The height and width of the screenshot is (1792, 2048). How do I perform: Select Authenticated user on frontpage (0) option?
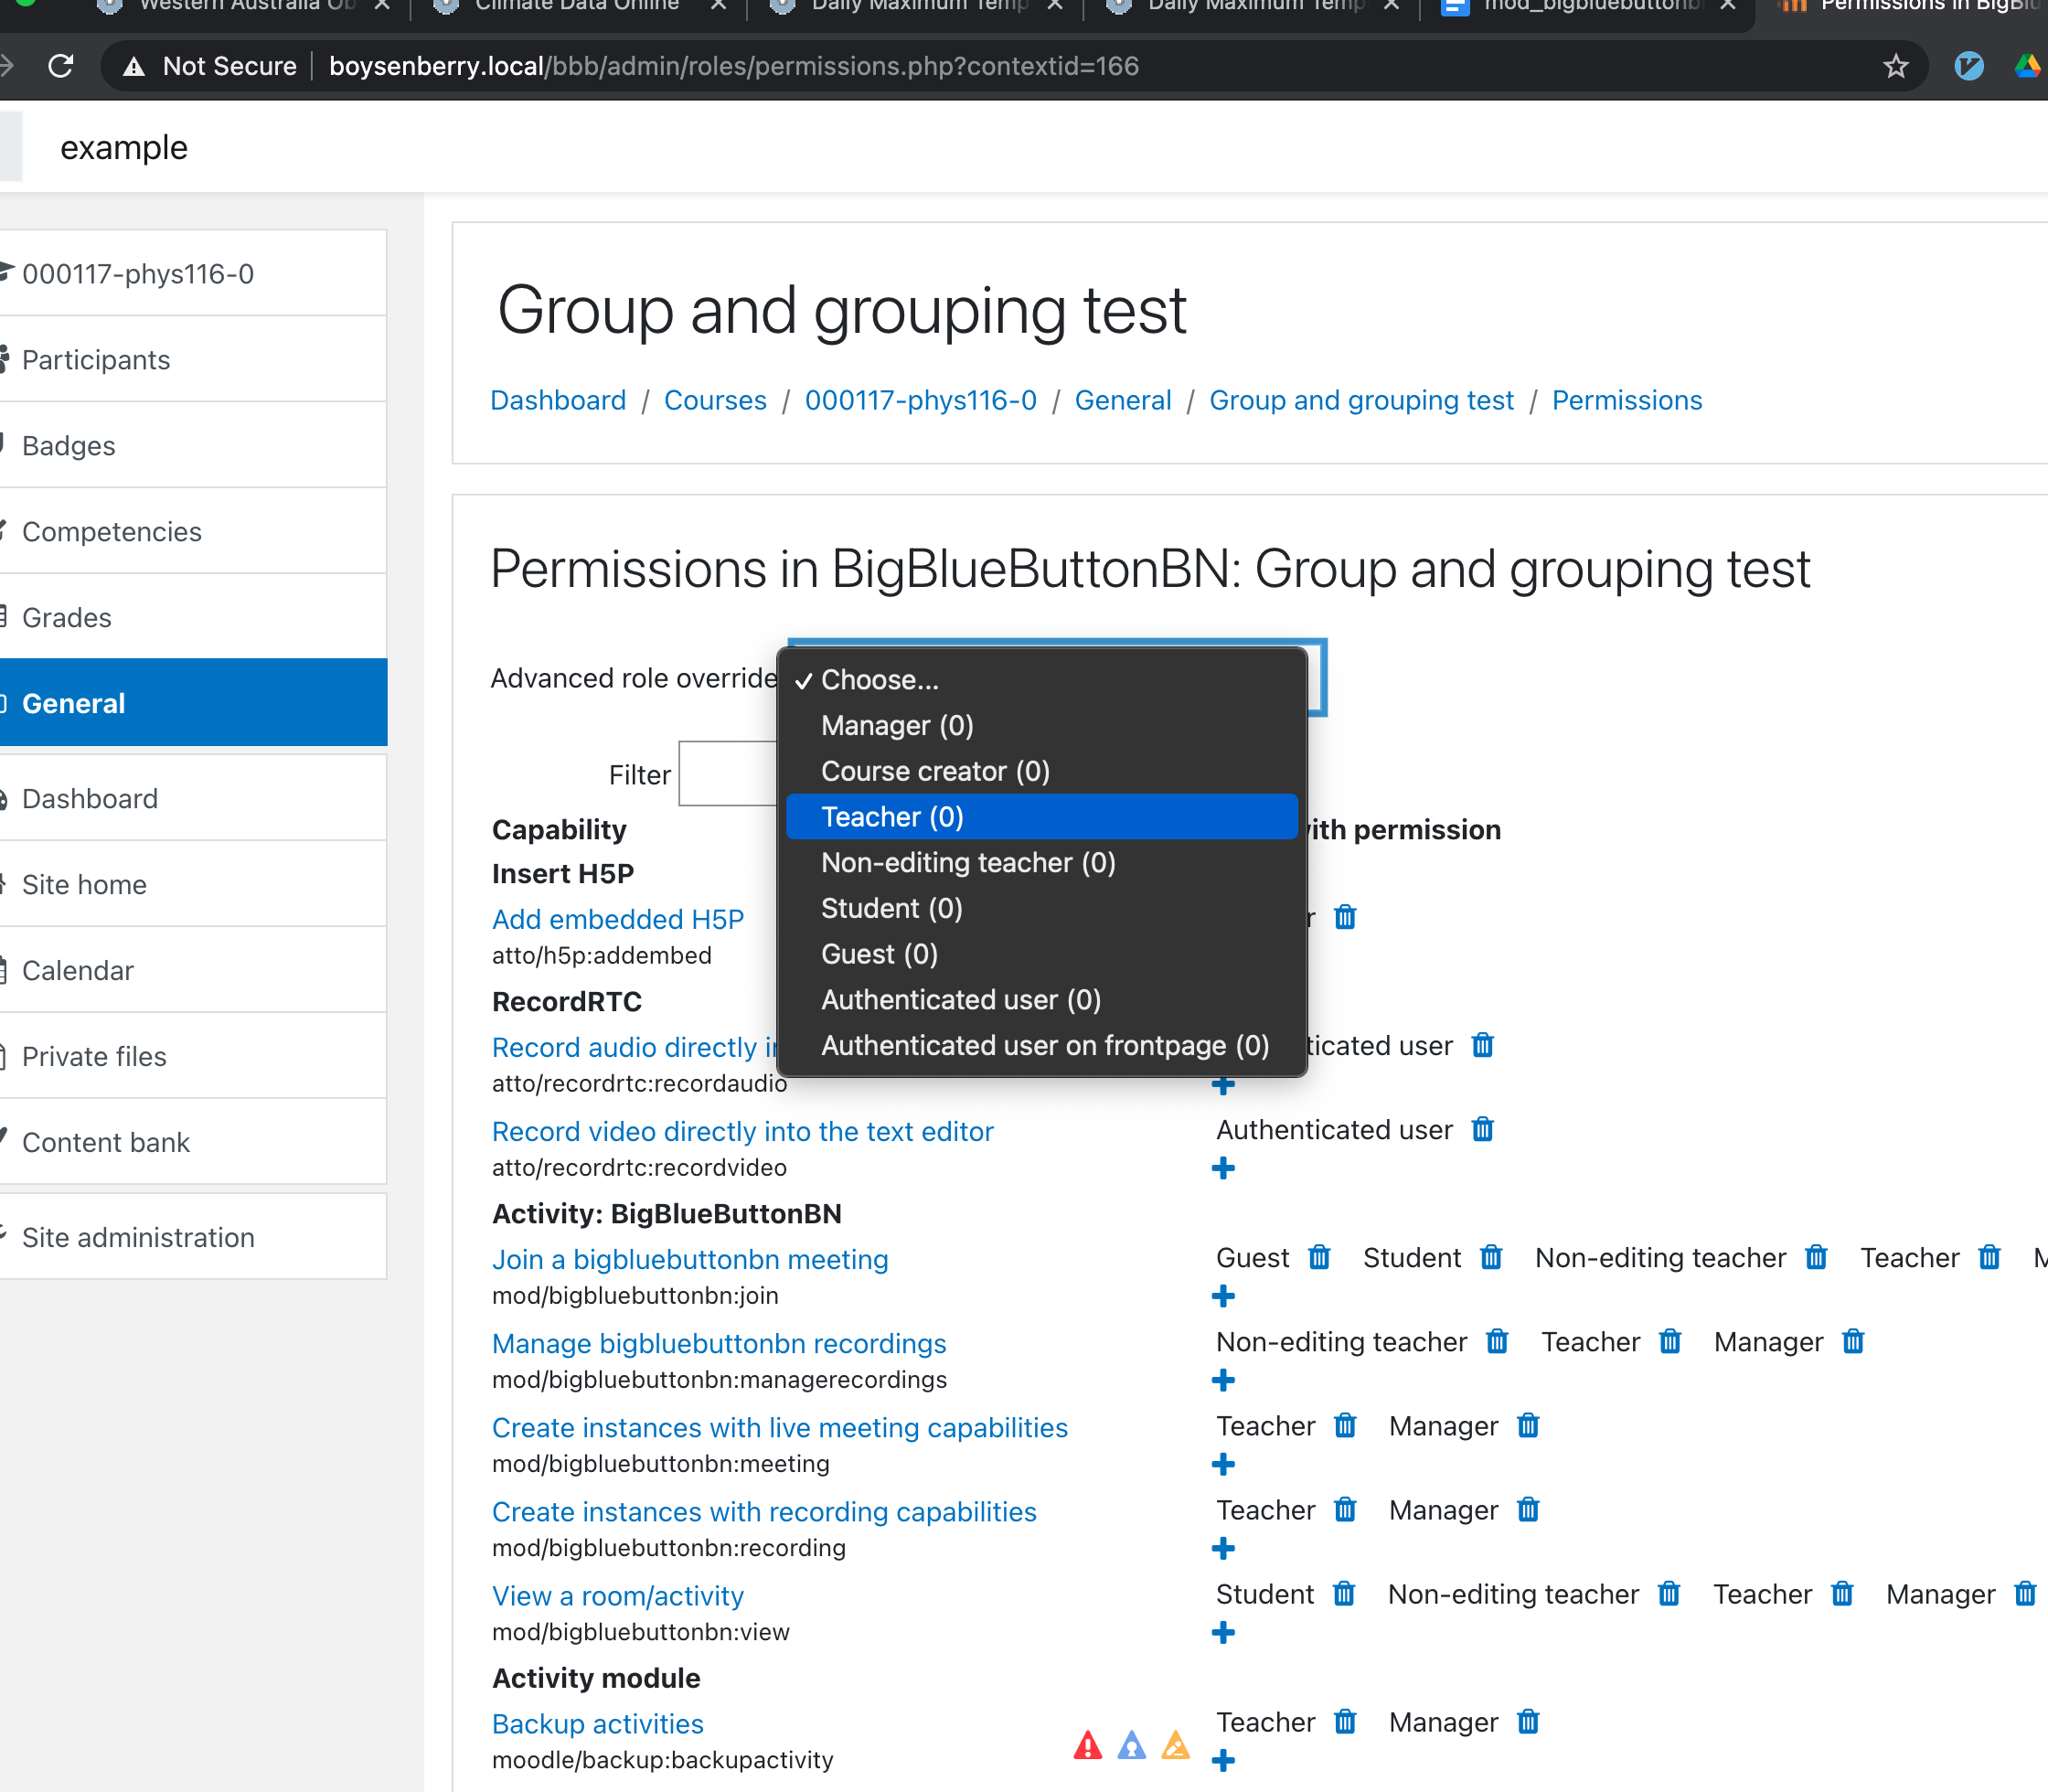tap(1042, 1045)
